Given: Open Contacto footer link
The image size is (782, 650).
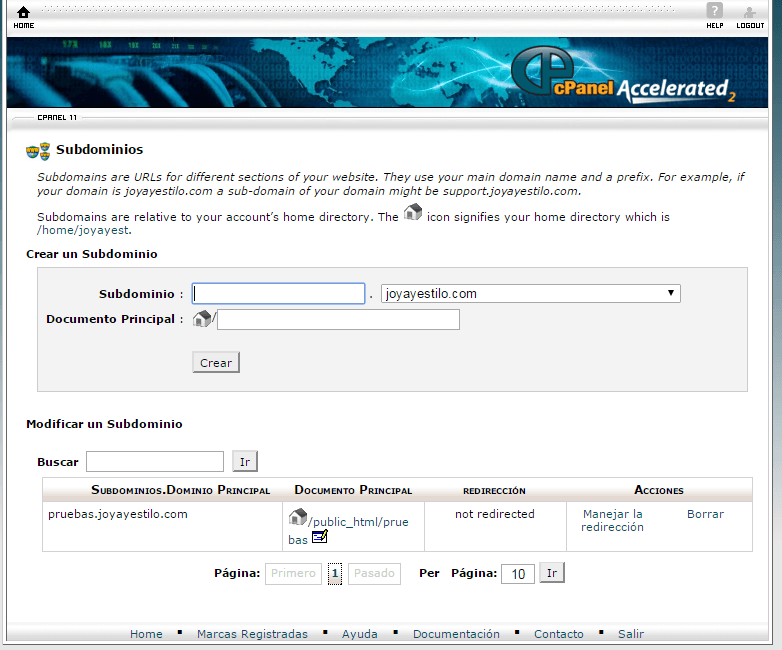Looking at the screenshot, I should 559,634.
